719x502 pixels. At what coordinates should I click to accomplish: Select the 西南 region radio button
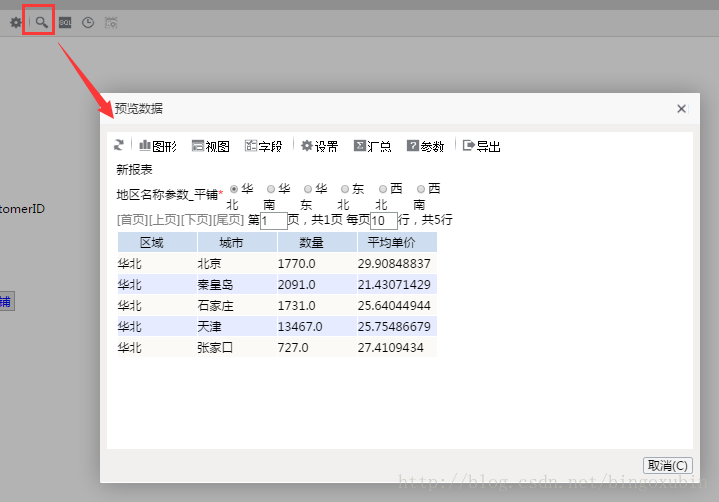(421, 189)
